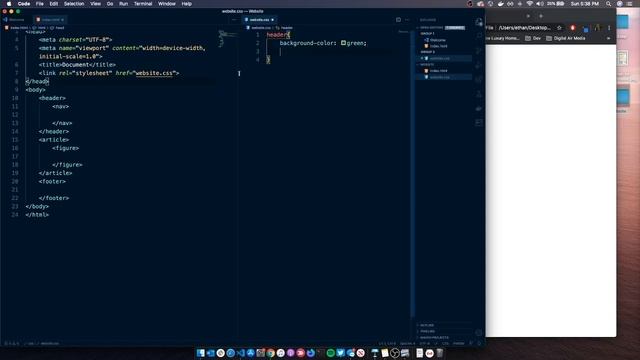Screen dimensions: 640x360
Task: Open the Code application menu
Action: coord(24,4)
